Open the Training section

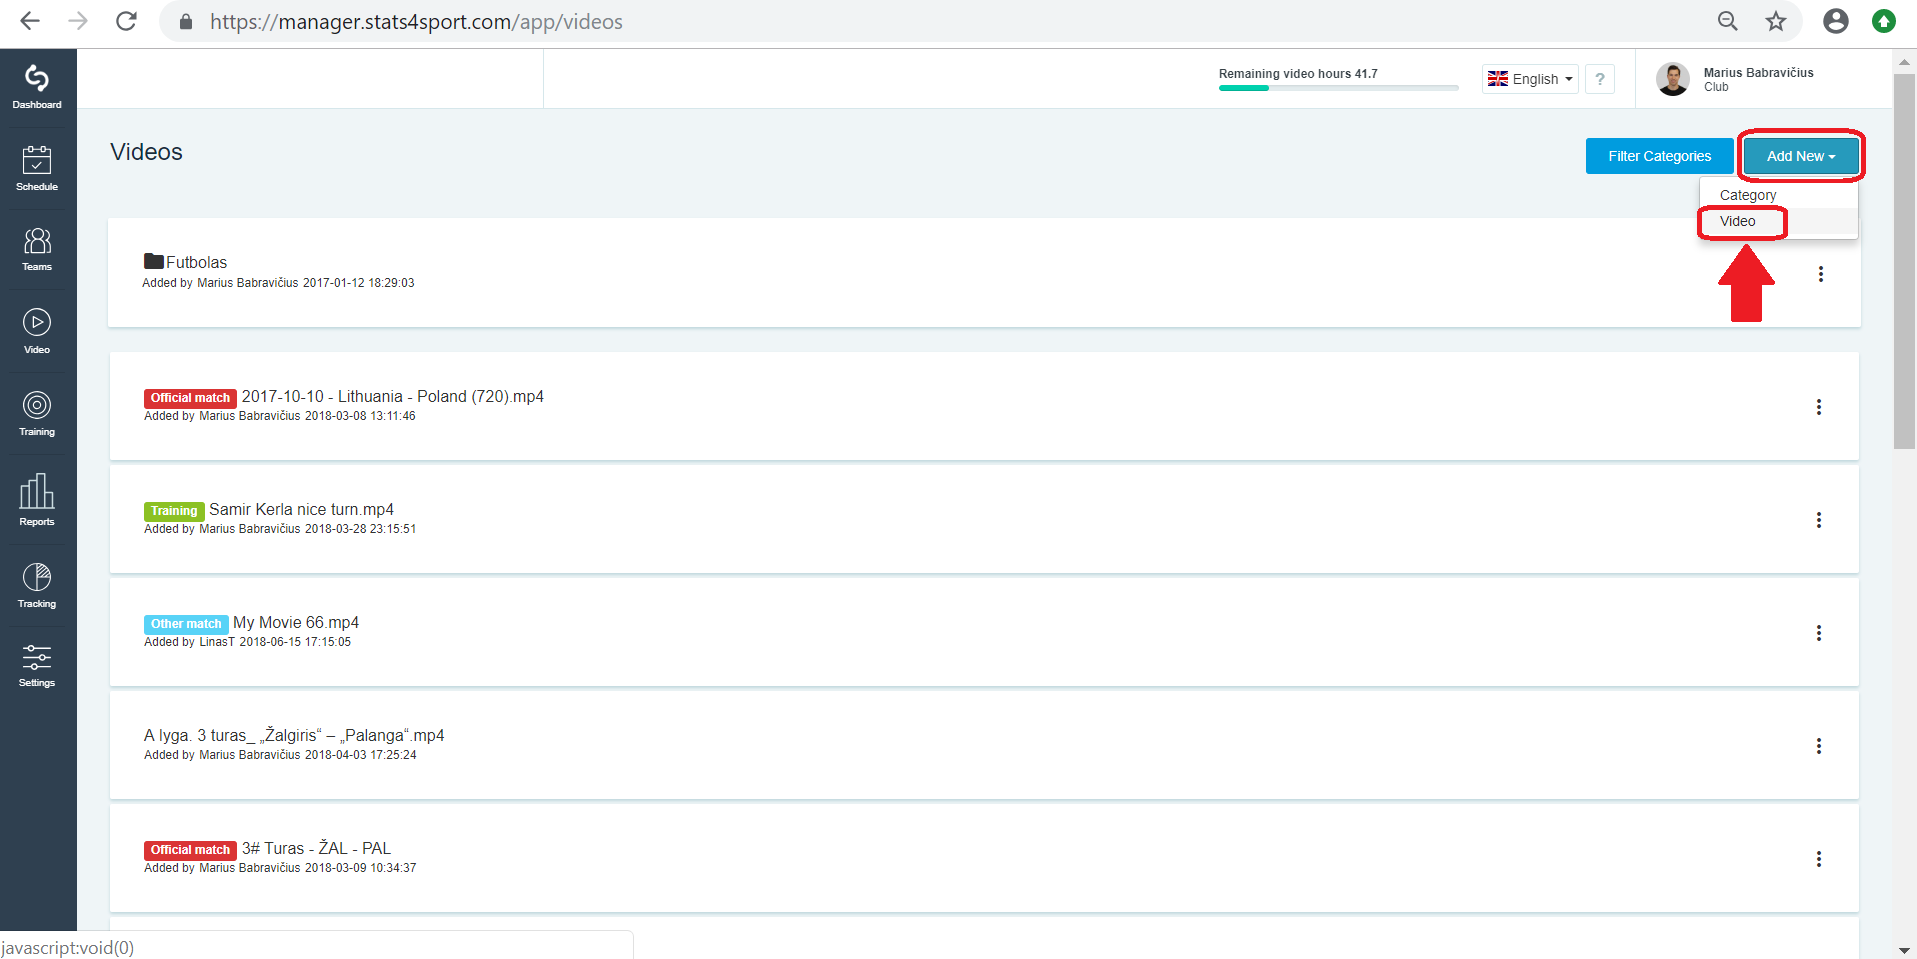(x=37, y=414)
